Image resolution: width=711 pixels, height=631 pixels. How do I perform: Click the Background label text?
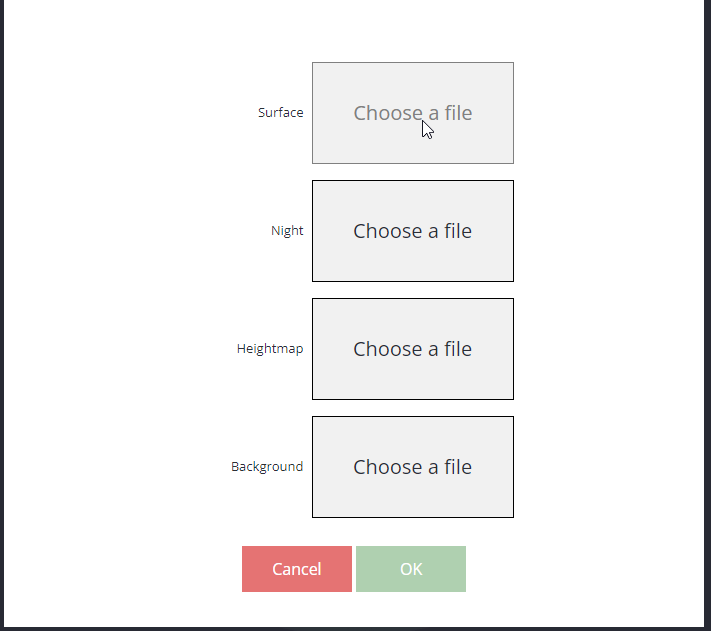(267, 466)
